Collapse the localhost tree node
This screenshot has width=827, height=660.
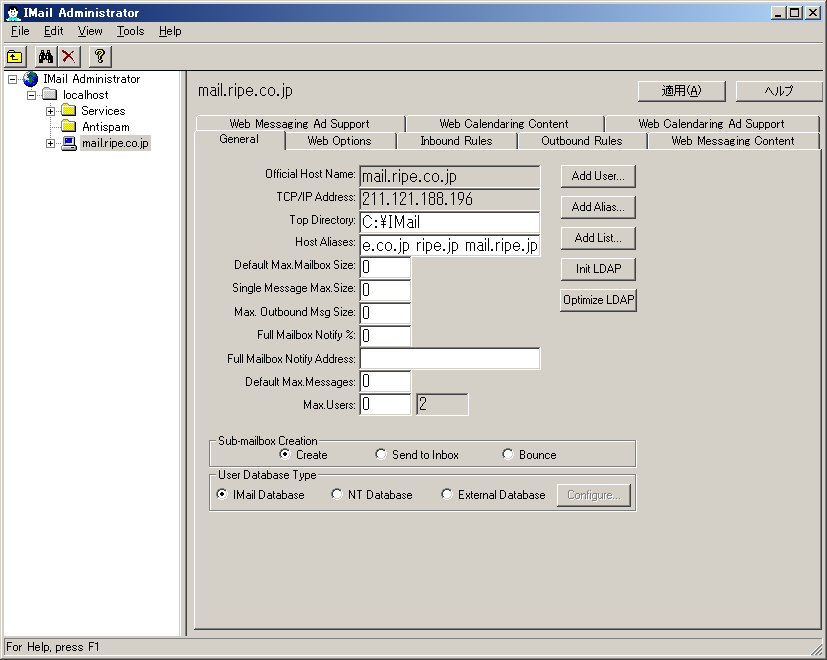click(32, 95)
